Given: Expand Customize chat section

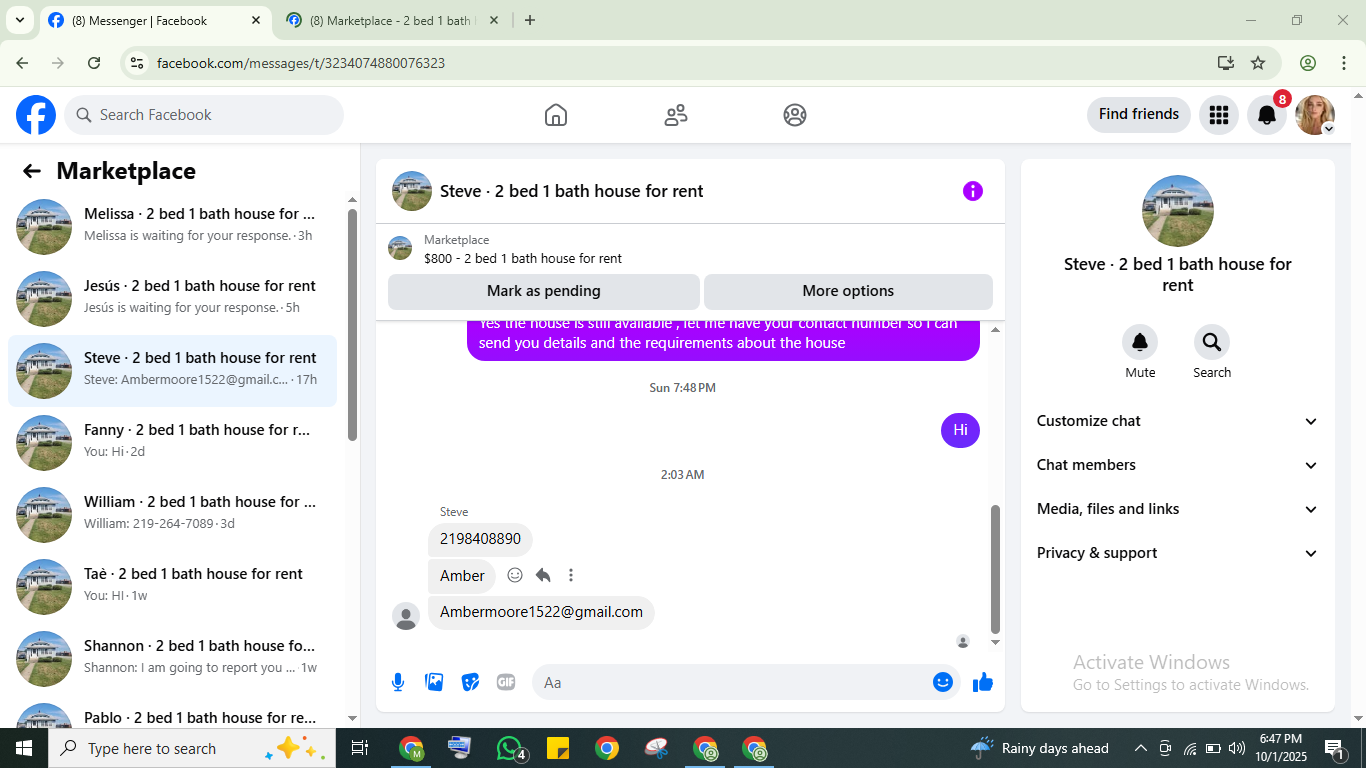Looking at the screenshot, I should [x=1178, y=421].
